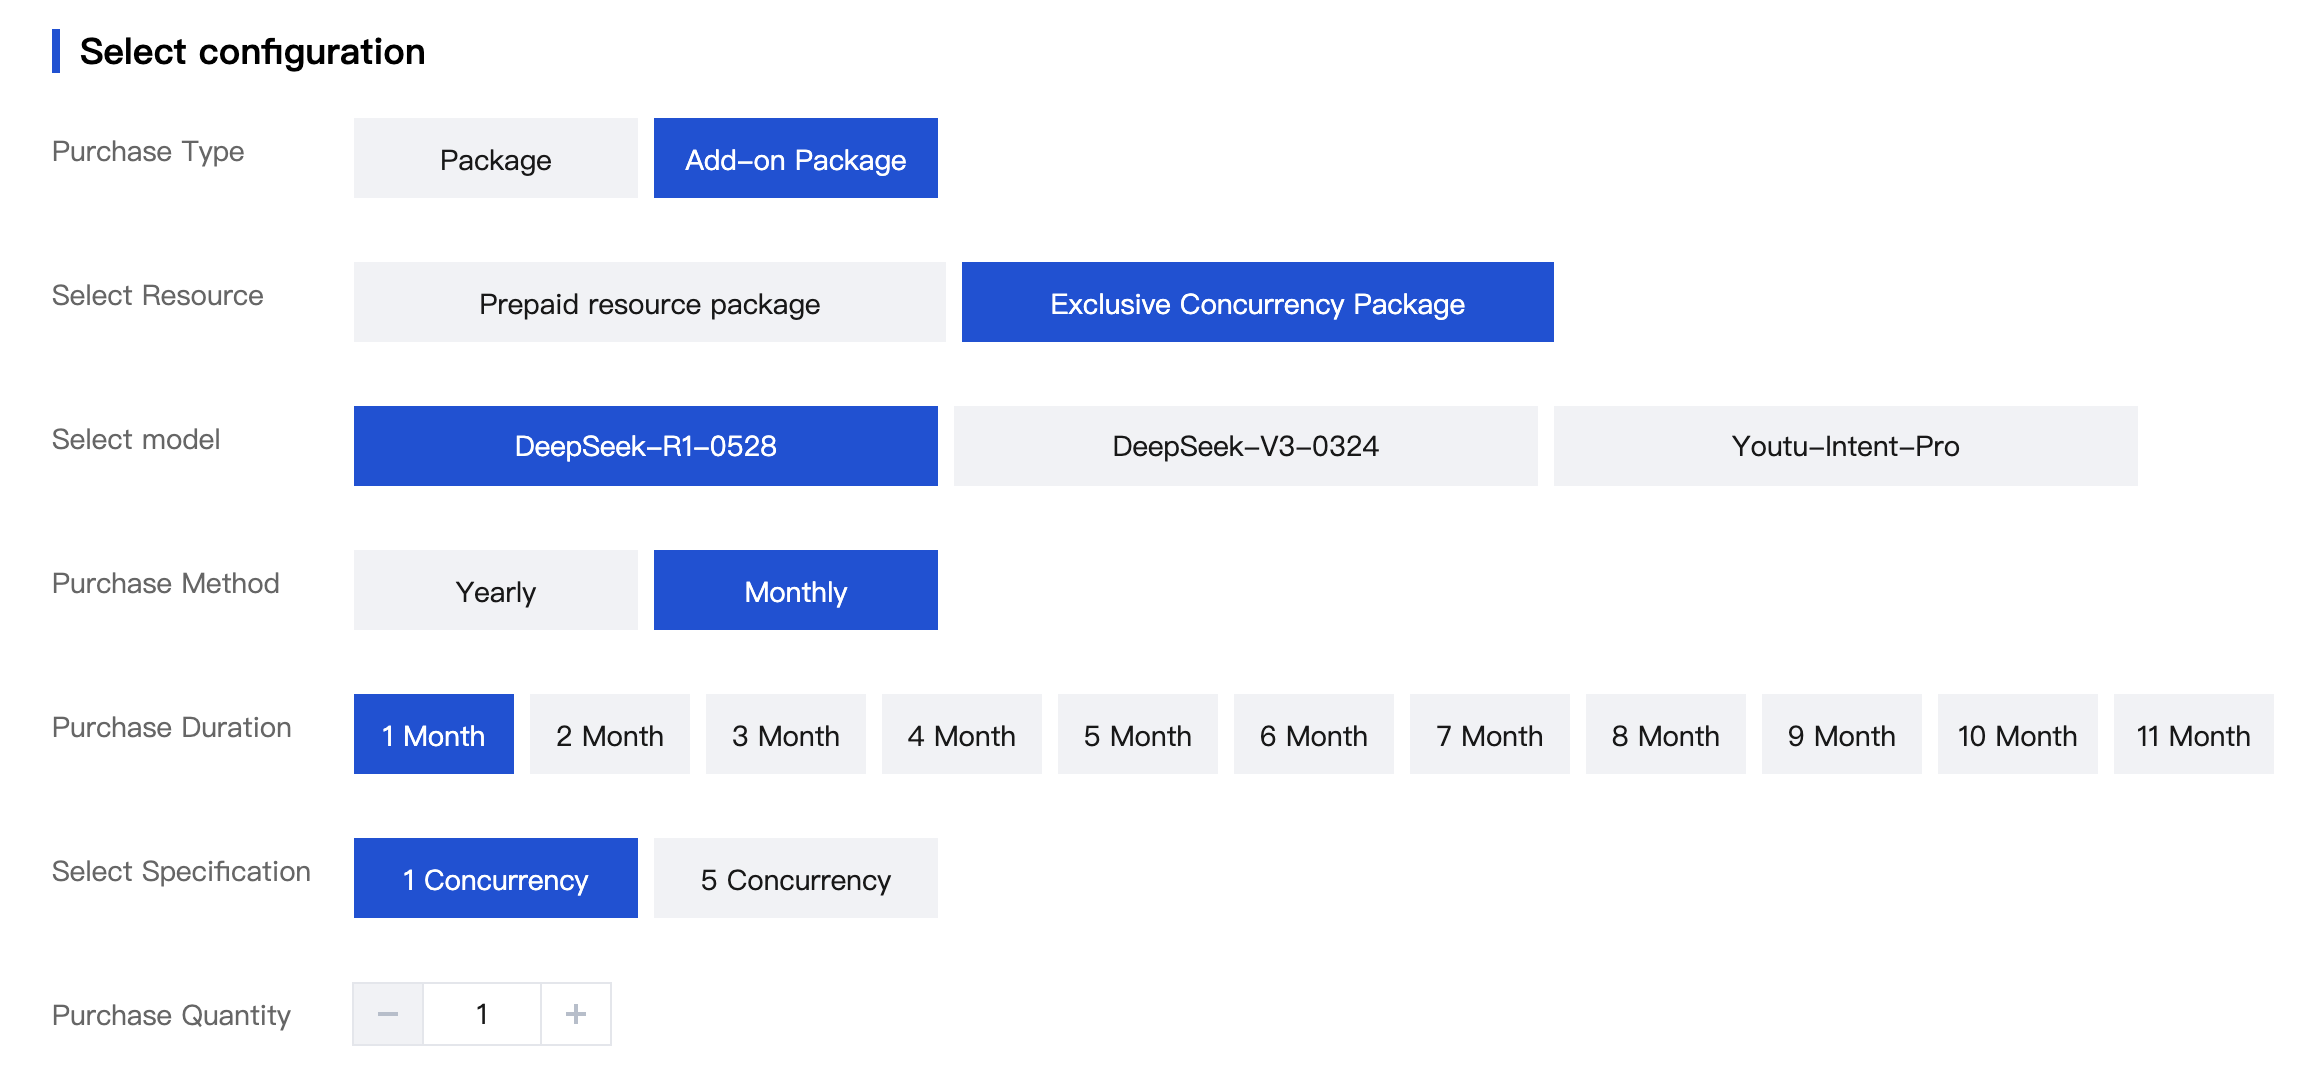Click the "Purchase Type" label
Viewport: 2318px width, 1068px height.
tap(148, 151)
